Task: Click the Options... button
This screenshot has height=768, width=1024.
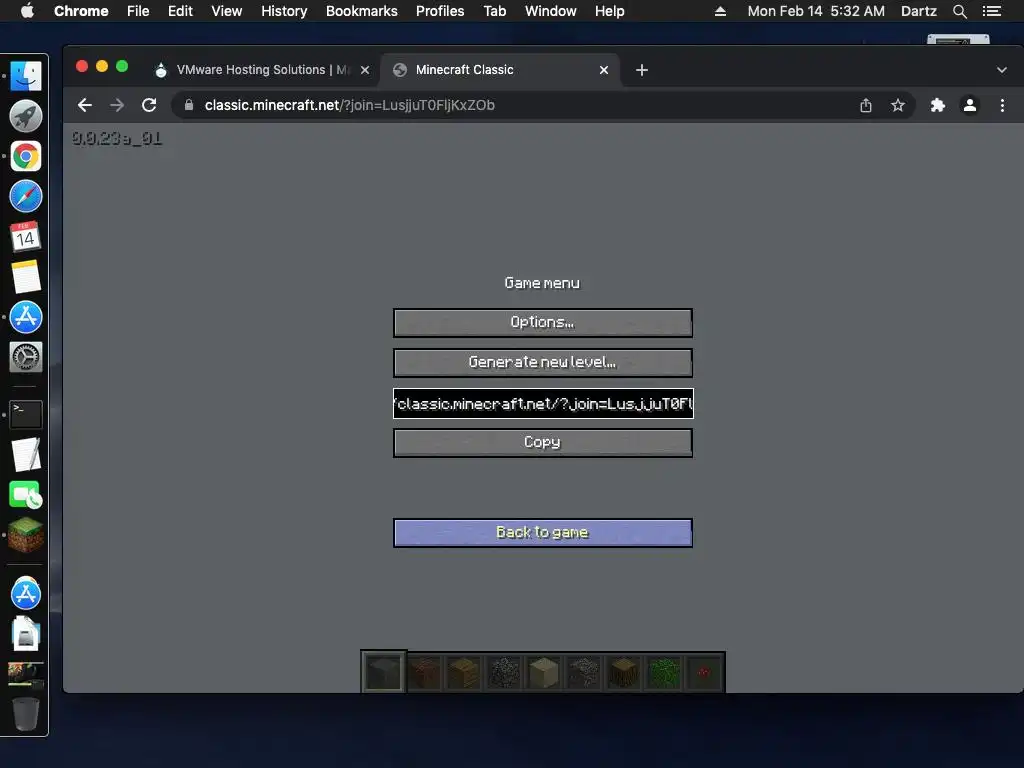Action: (543, 323)
